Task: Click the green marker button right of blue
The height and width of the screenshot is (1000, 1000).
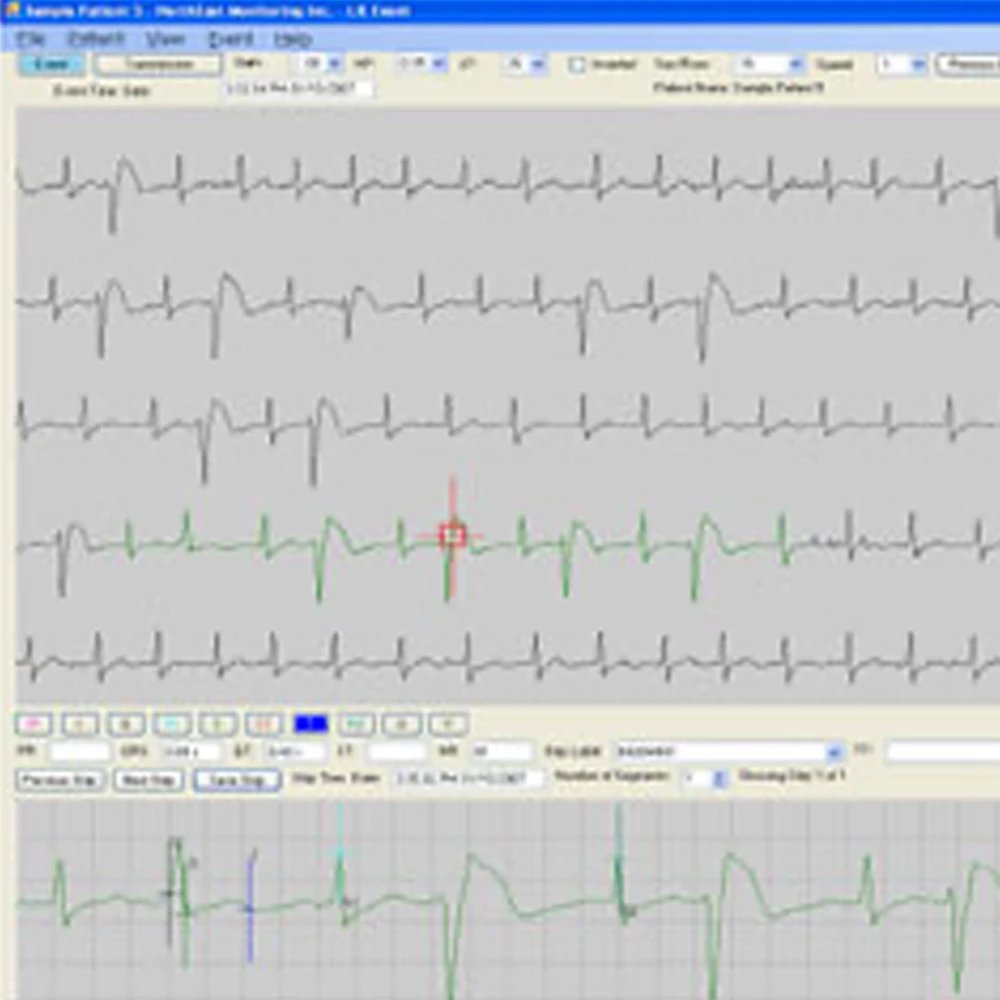Action: coord(357,723)
